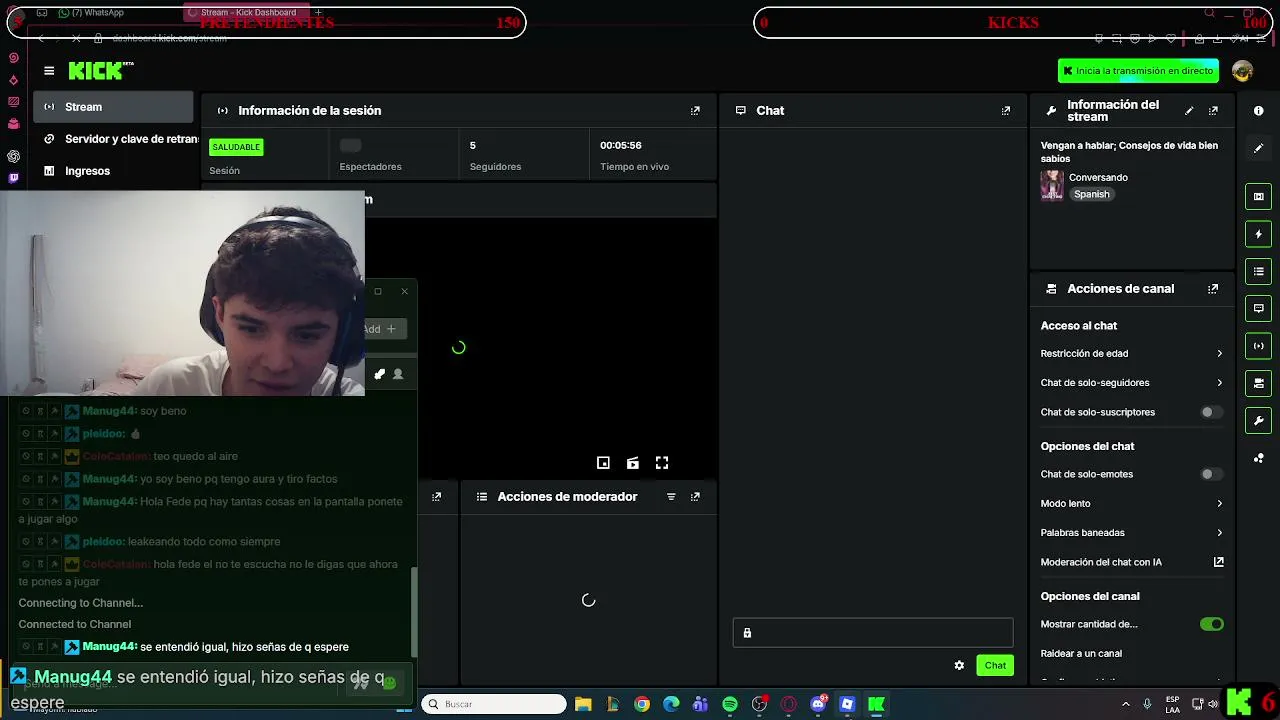Image resolution: width=1280 pixels, height=720 pixels.
Task: Toggle the chat panel icon in right rail
Action: pos(1259,308)
